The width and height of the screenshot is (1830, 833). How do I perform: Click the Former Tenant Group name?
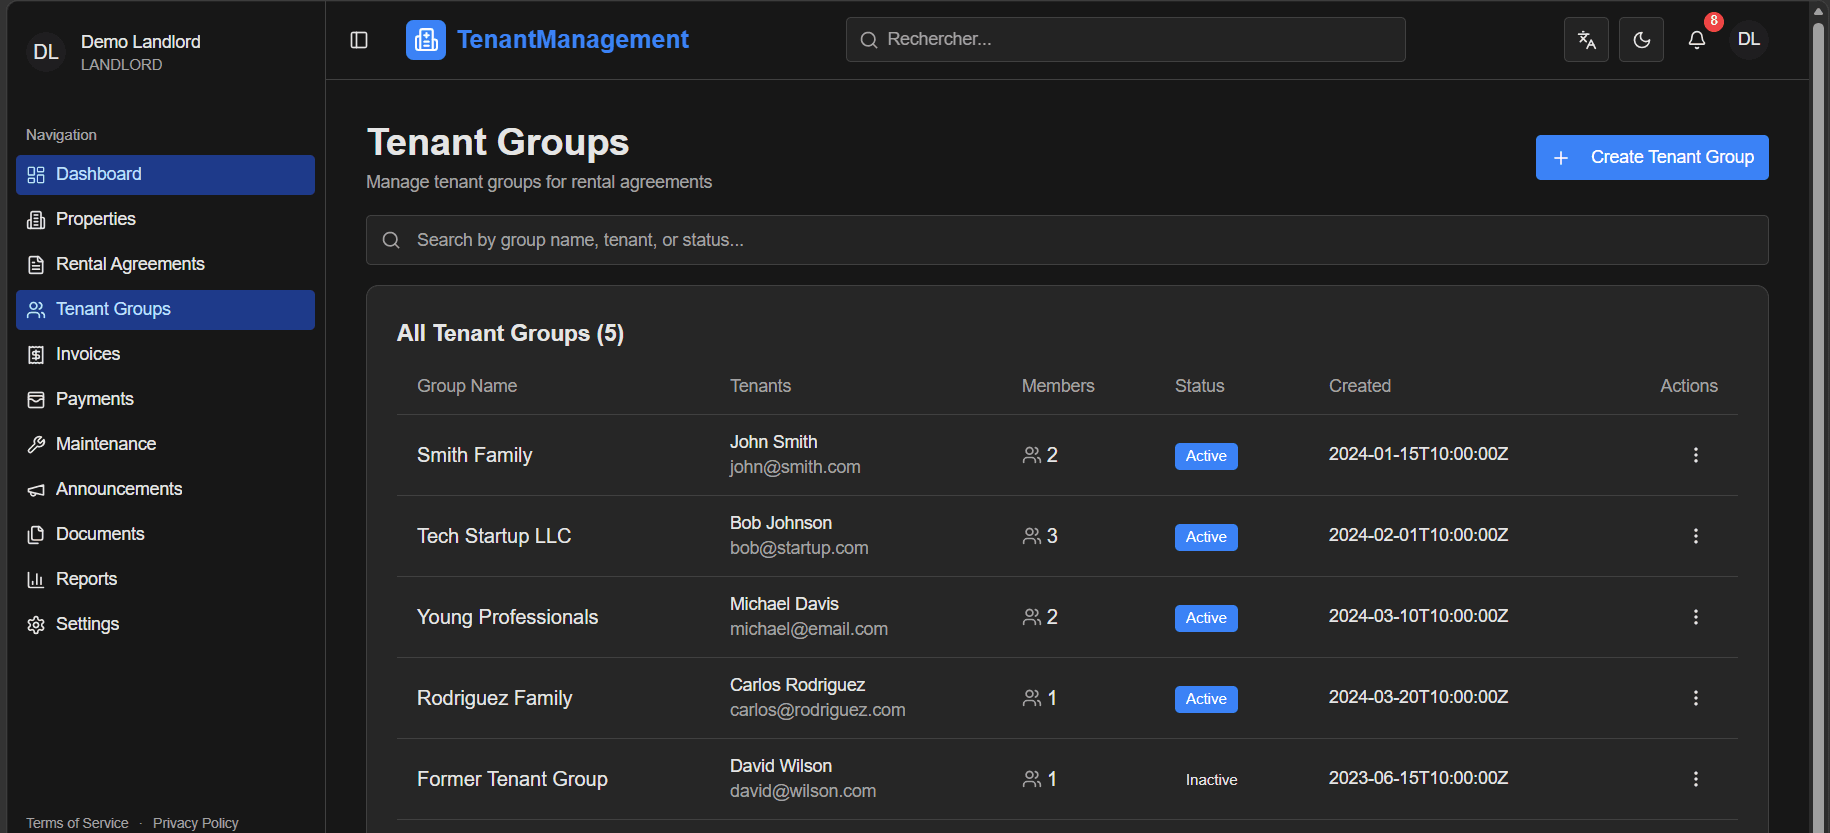(x=512, y=779)
